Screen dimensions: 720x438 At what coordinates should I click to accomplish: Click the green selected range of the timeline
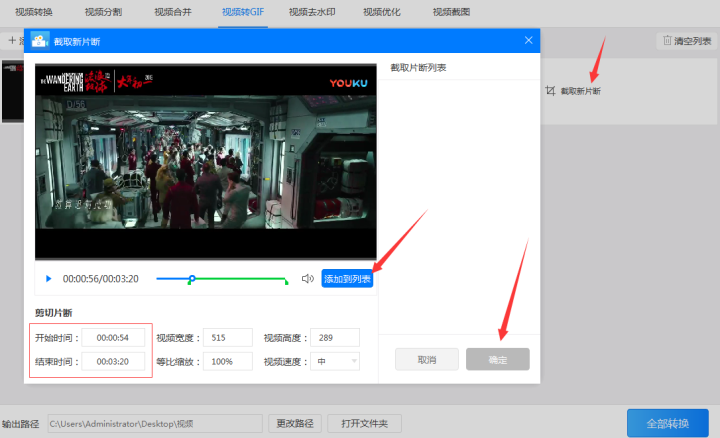tap(239, 278)
